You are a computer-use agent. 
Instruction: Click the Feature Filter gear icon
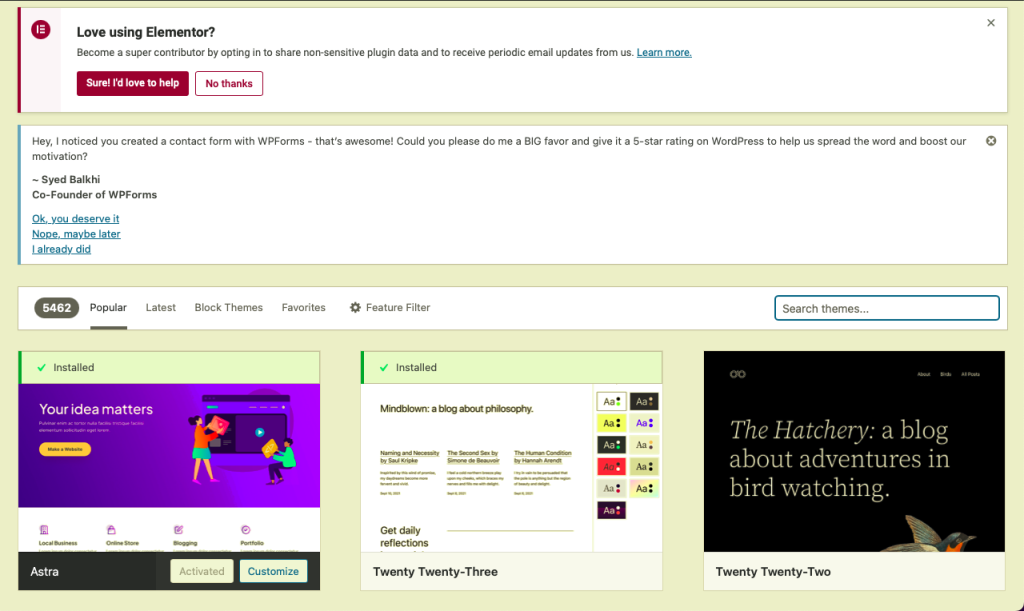point(355,308)
